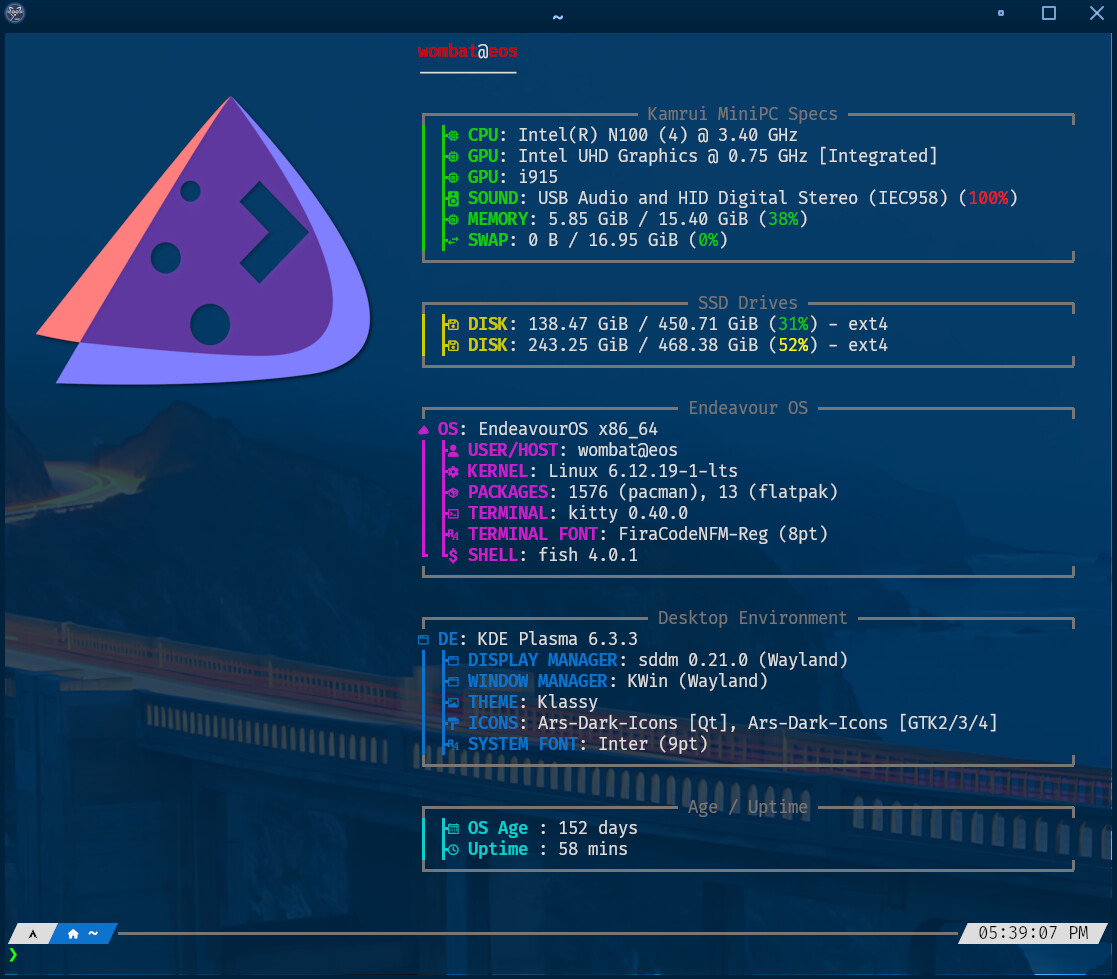Click the red 100% sound volume value
This screenshot has width=1117, height=979.
pyautogui.click(x=988, y=198)
